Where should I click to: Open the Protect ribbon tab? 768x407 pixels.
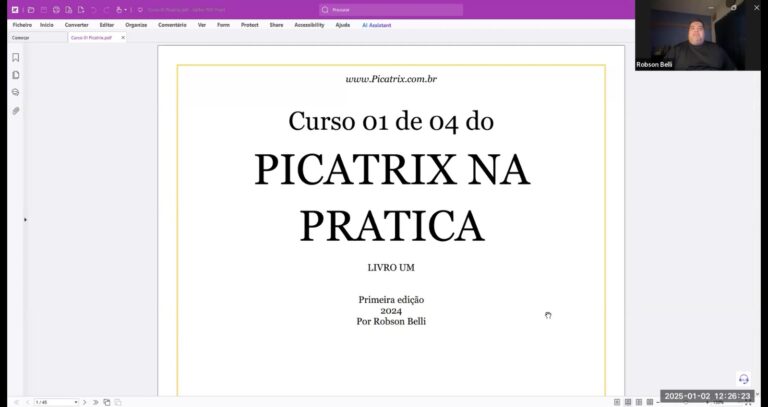[249, 25]
